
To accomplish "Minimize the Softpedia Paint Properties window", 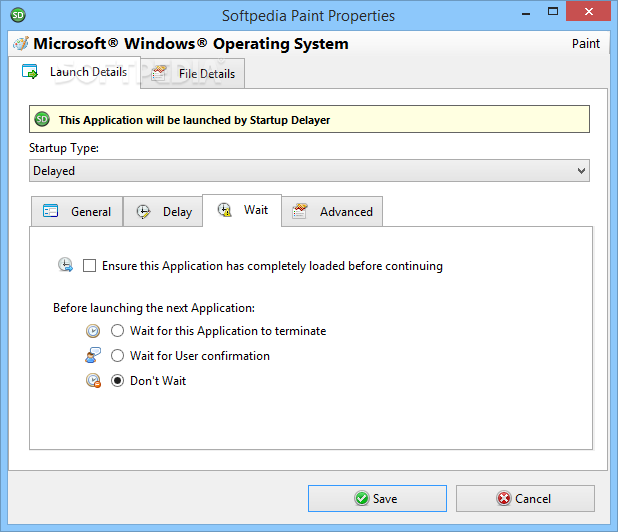I will [x=526, y=13].
